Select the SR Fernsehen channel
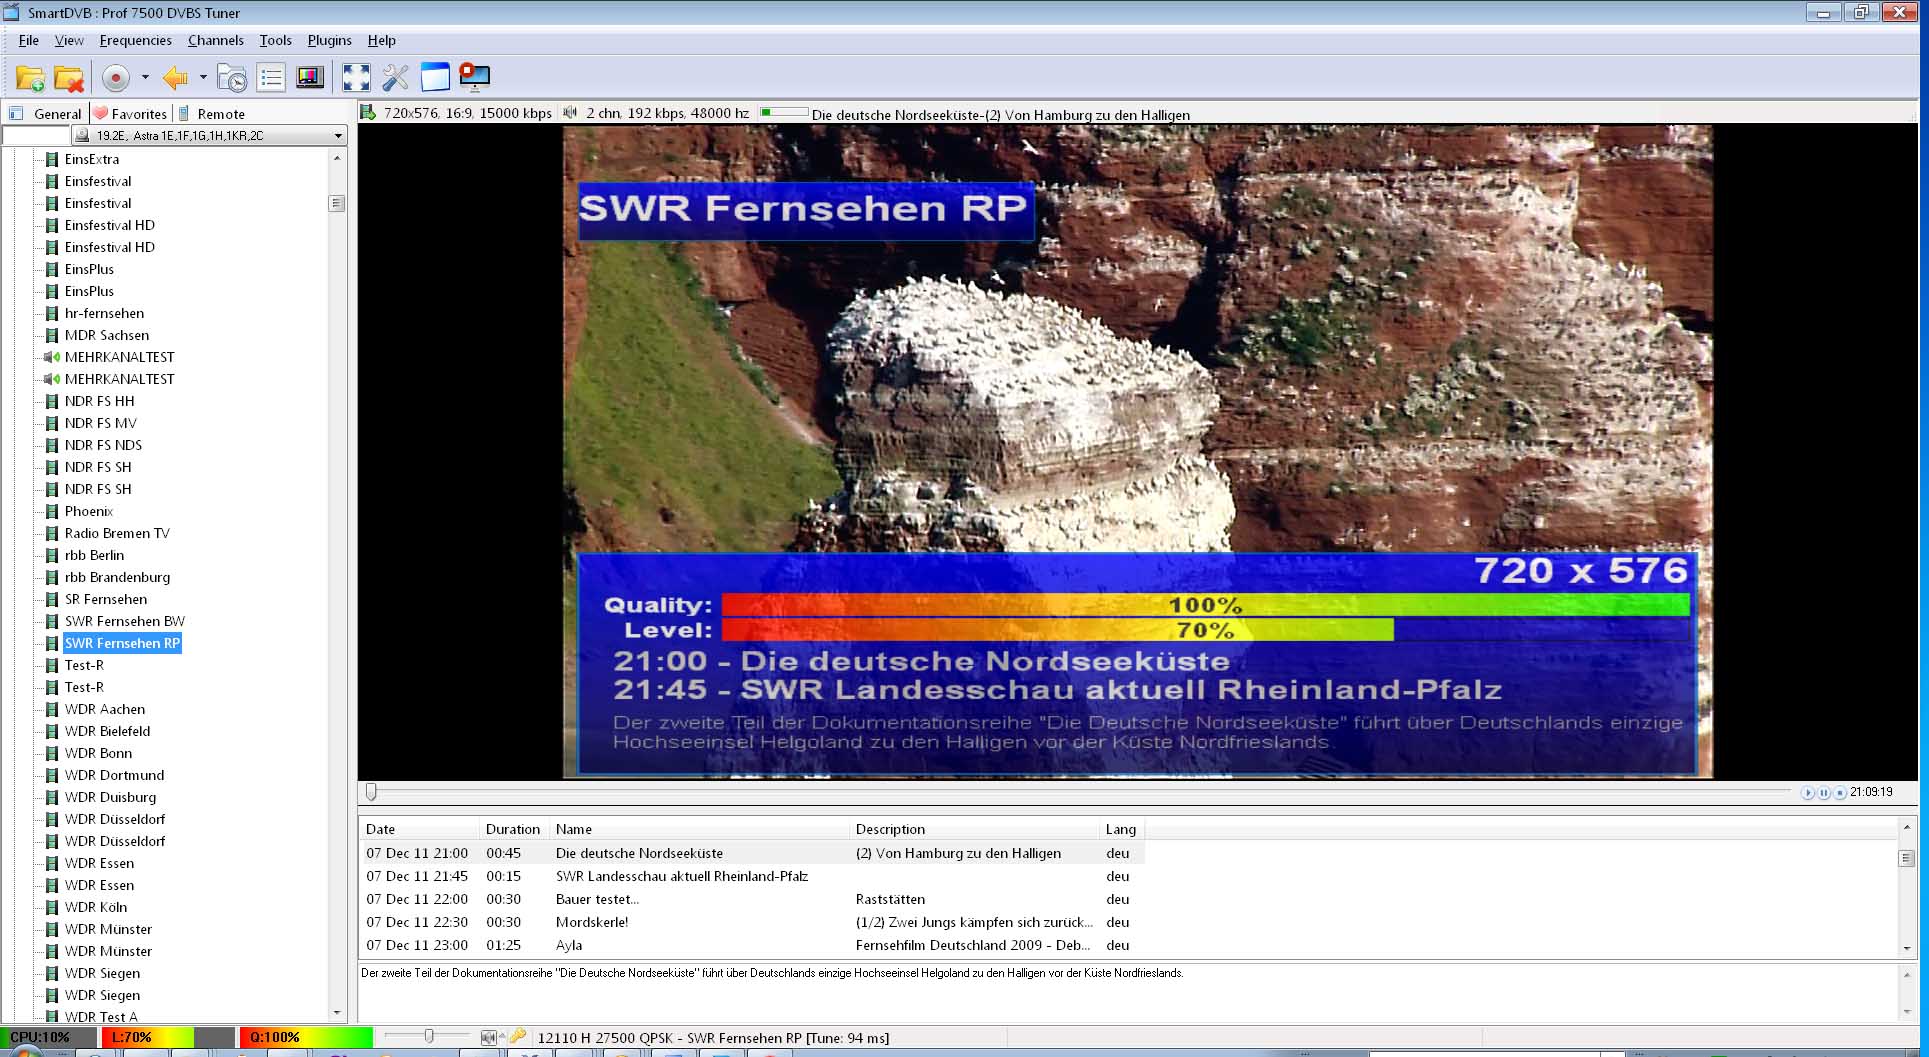 (x=106, y=599)
